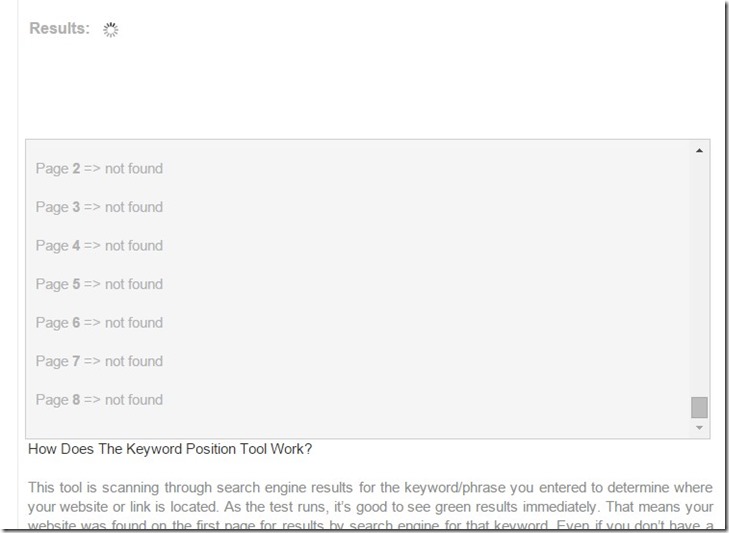Click the bold number 5 in results

[76, 284]
